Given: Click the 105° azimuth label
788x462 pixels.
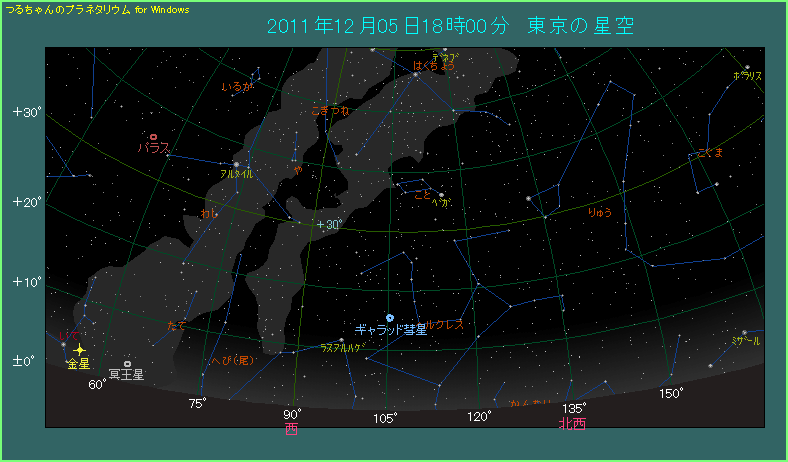Looking at the screenshot, I should [x=385, y=417].
